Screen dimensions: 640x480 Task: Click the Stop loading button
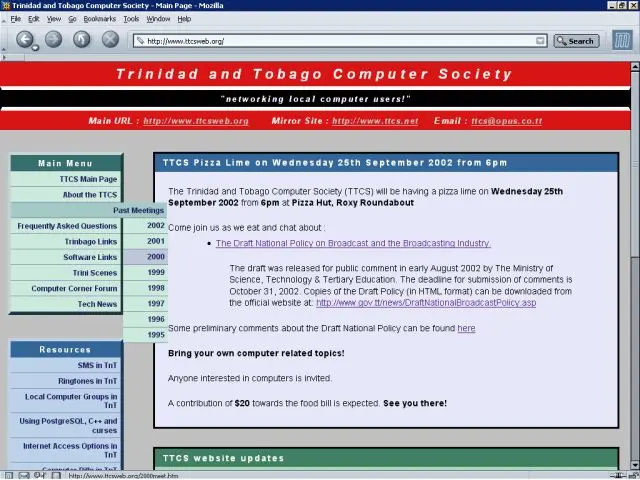[110, 40]
